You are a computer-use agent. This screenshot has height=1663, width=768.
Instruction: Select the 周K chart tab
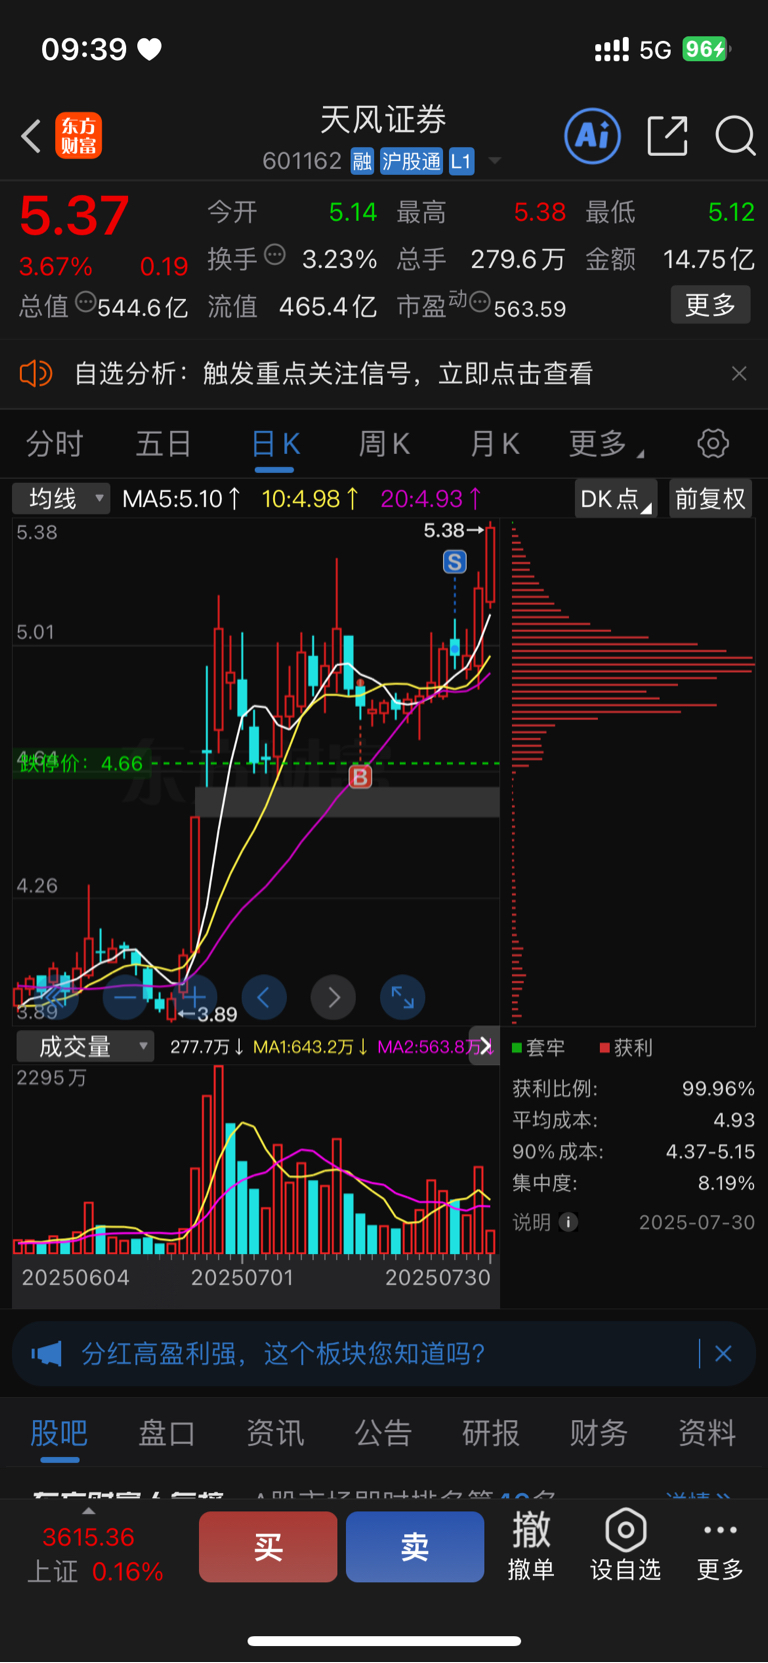click(384, 443)
